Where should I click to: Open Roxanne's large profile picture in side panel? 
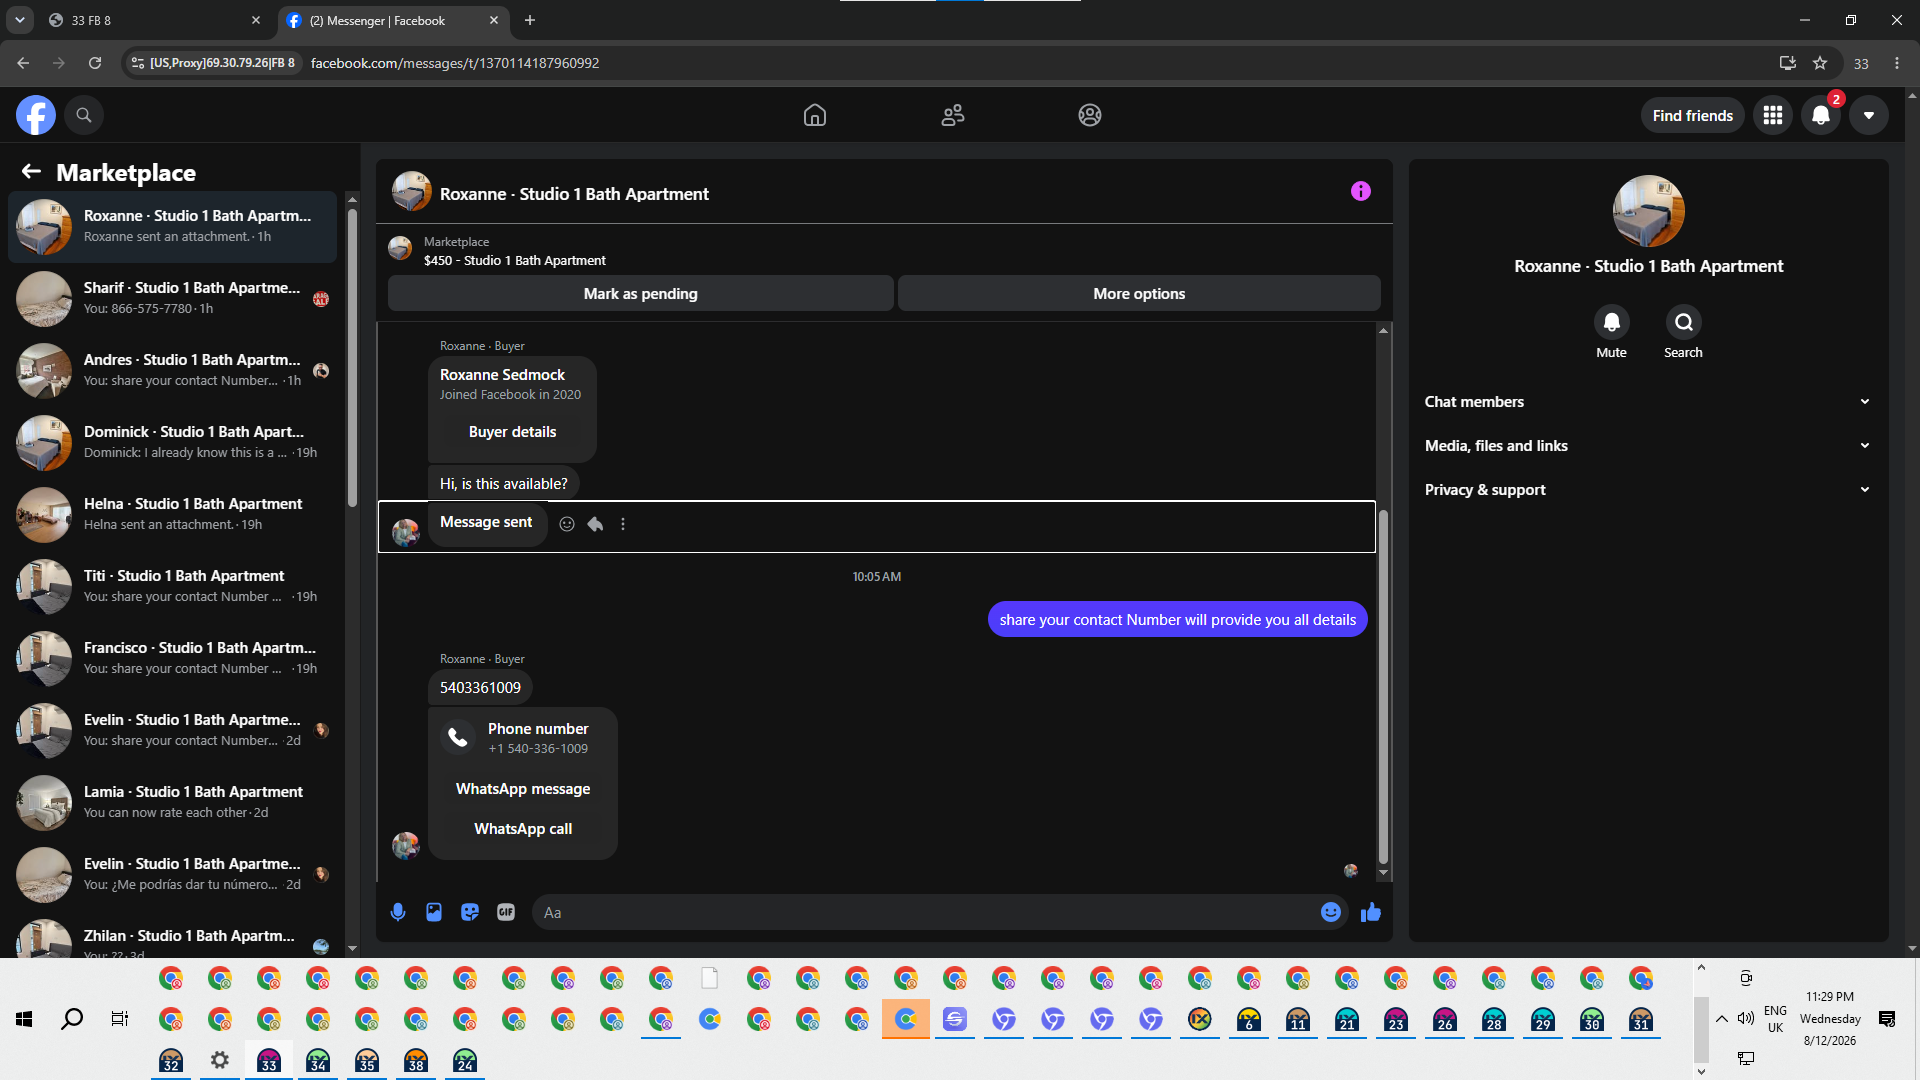[x=1649, y=211]
